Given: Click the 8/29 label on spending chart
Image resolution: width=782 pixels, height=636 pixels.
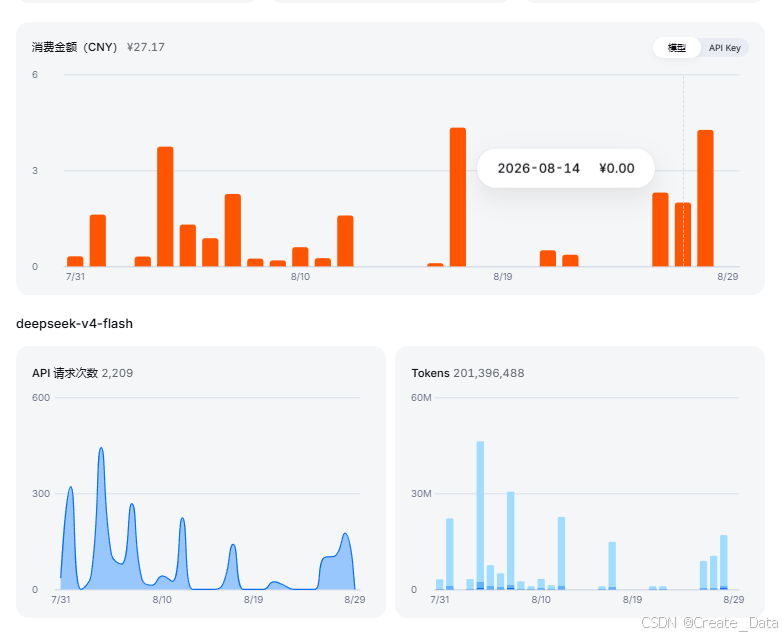Looking at the screenshot, I should pyautogui.click(x=728, y=276).
